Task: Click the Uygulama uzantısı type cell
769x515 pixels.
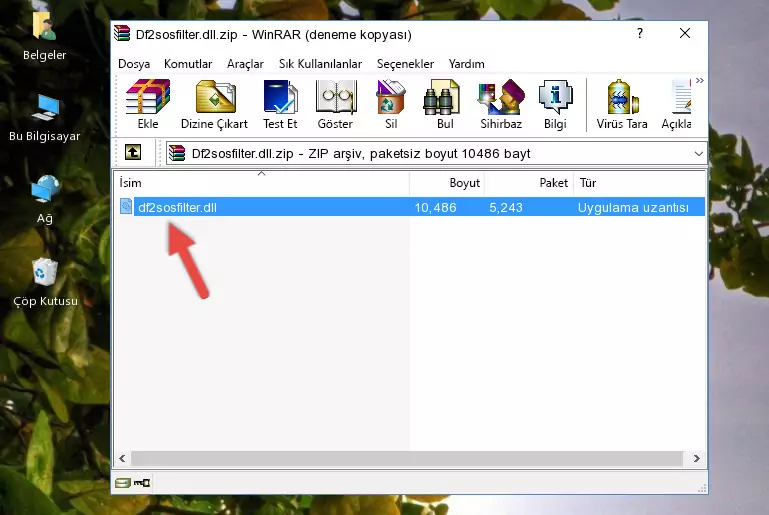Action: pos(633,207)
